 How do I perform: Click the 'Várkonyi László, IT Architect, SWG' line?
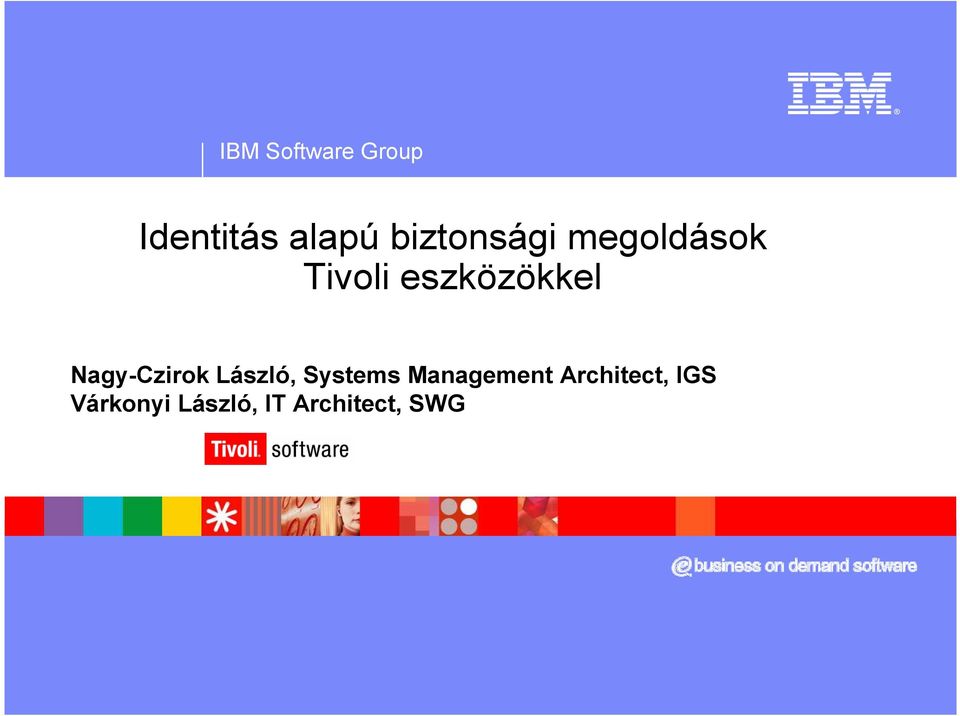268,404
